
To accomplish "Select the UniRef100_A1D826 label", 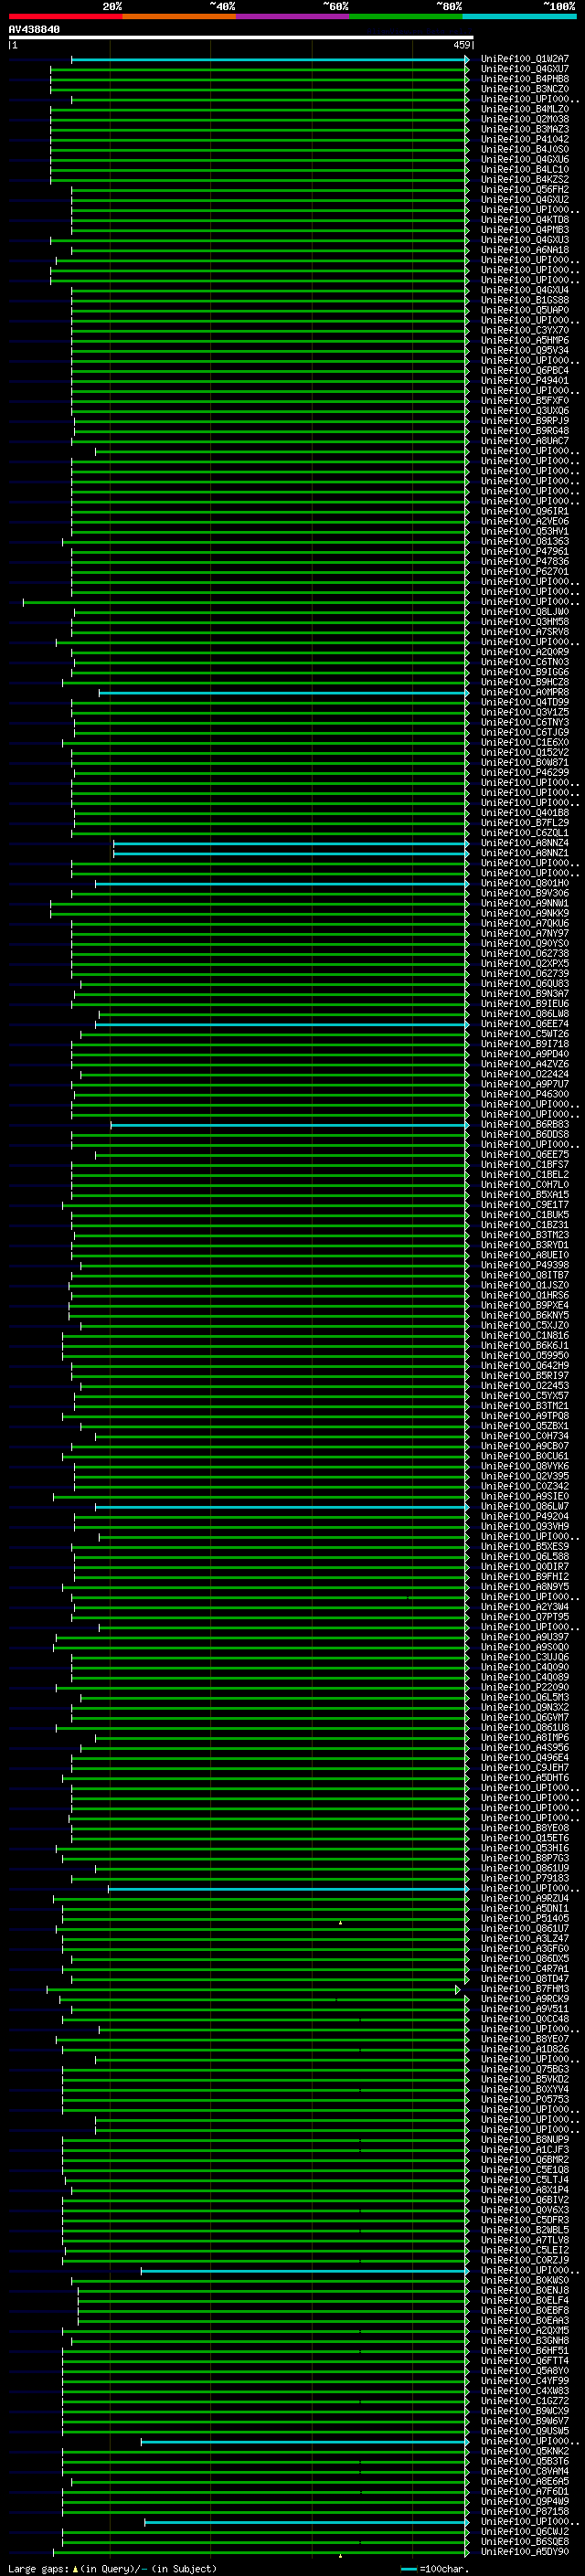I will pyautogui.click(x=524, y=2049).
